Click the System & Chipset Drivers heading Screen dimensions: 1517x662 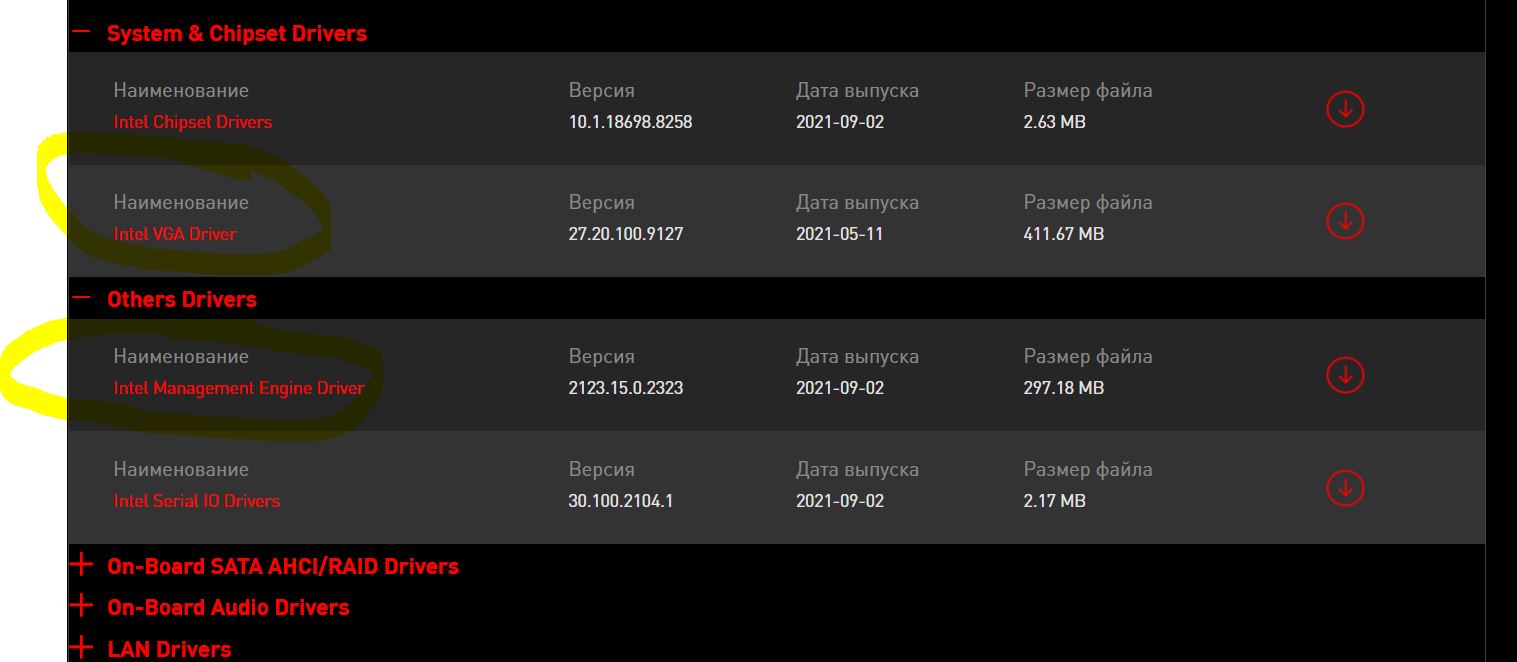[x=237, y=33]
